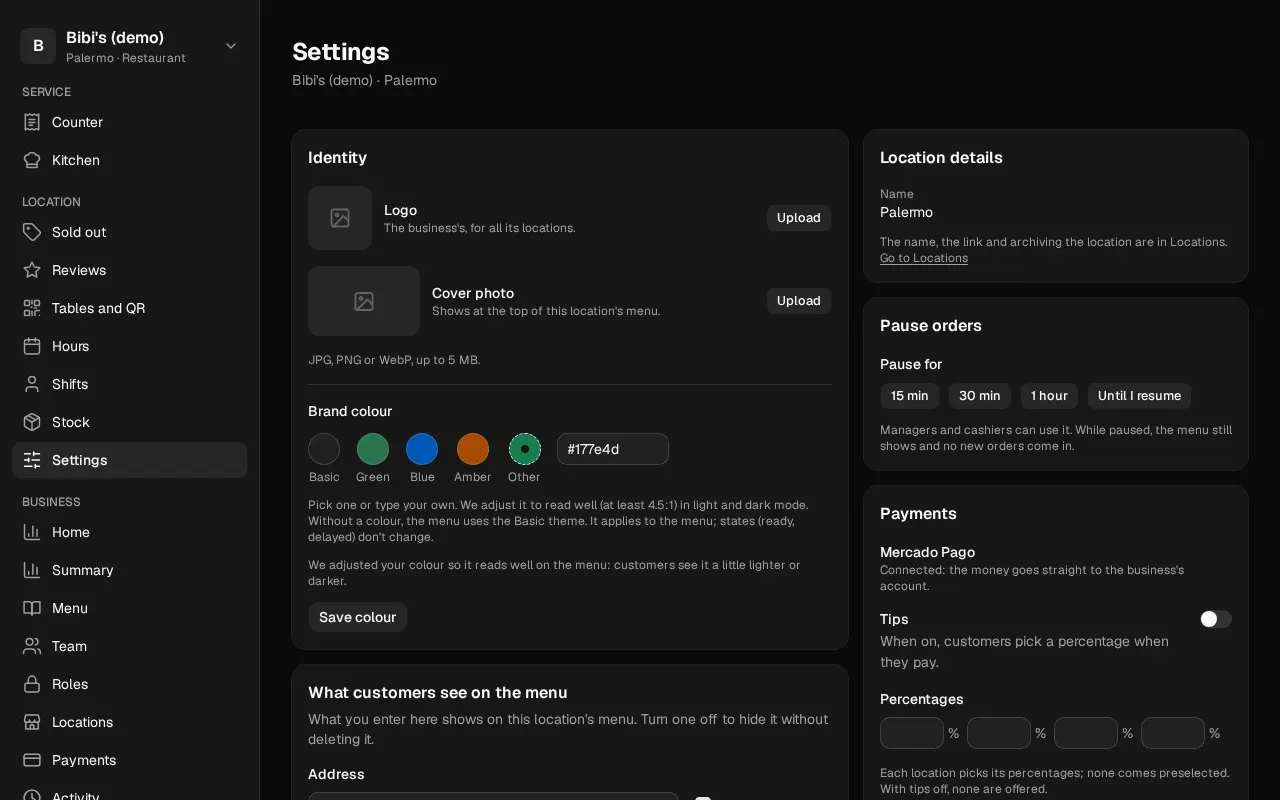This screenshot has height=800, width=1280.
Task: Select the Amber brand colour swatch
Action: [473, 449]
